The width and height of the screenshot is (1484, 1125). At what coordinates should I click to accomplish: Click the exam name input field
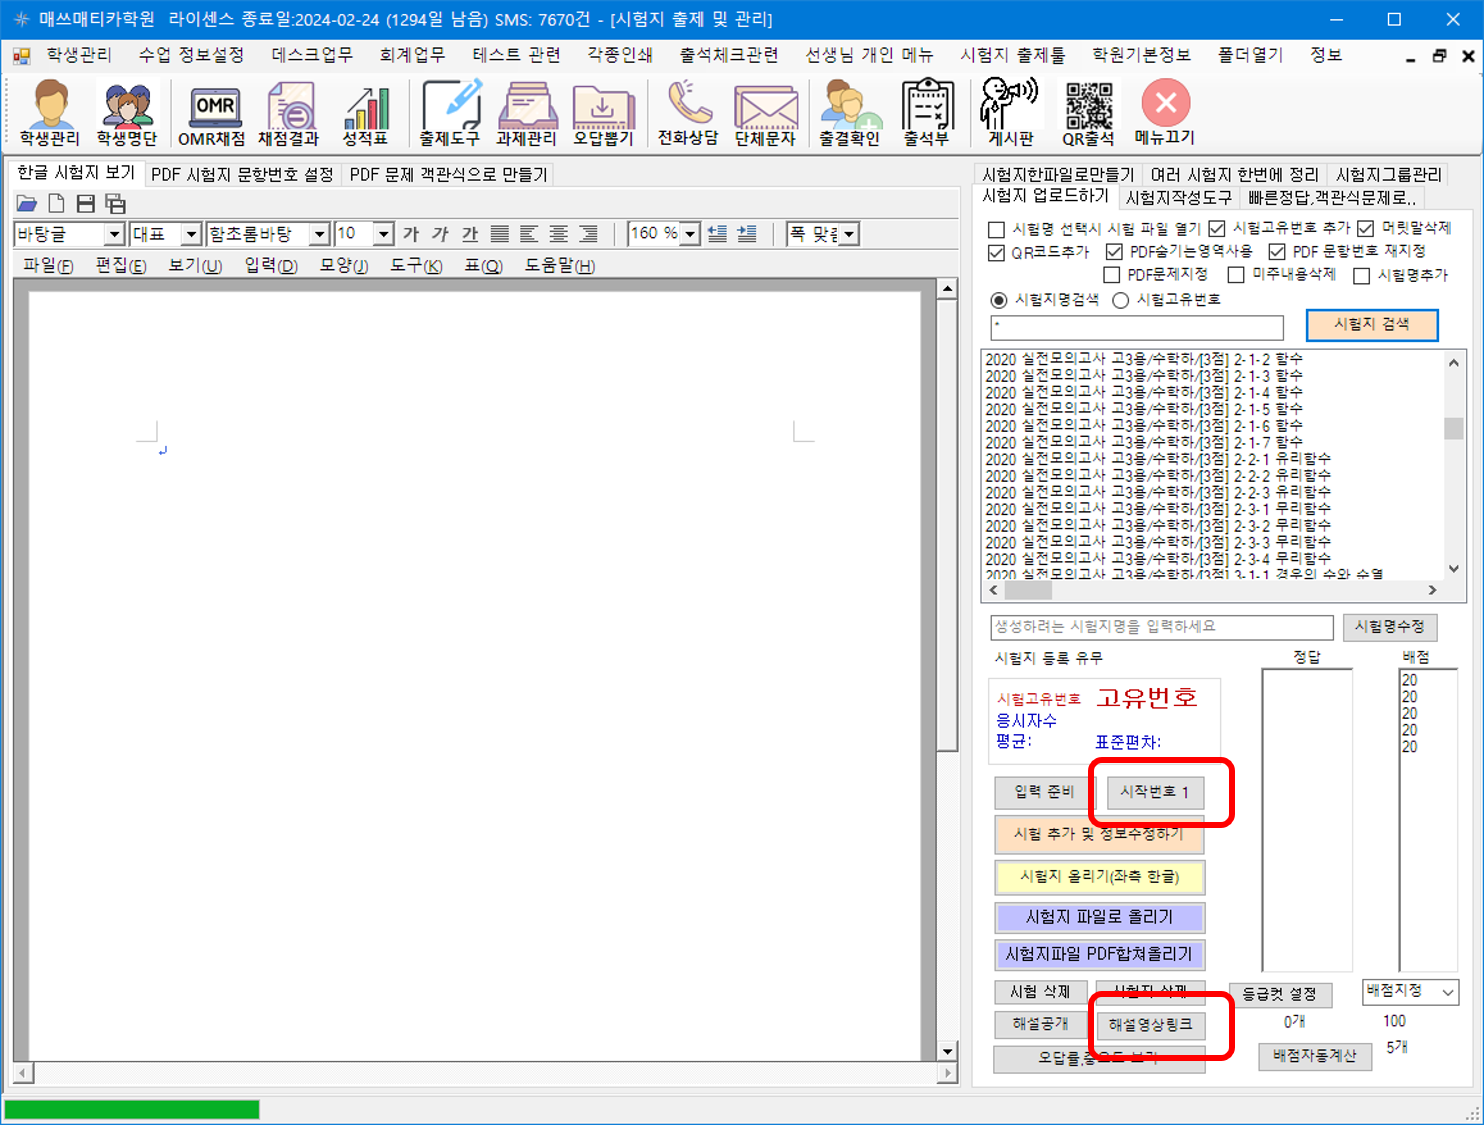pos(1162,627)
